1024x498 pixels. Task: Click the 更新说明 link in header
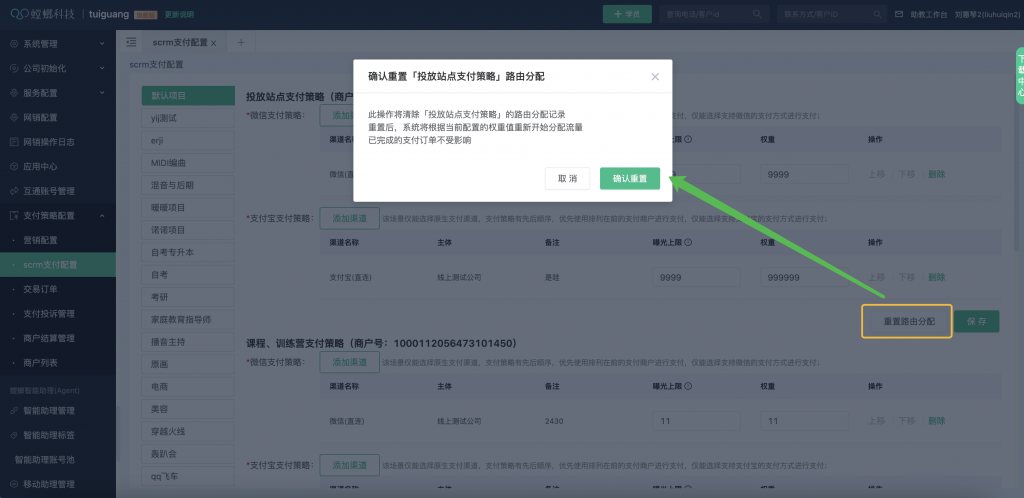tap(181, 15)
